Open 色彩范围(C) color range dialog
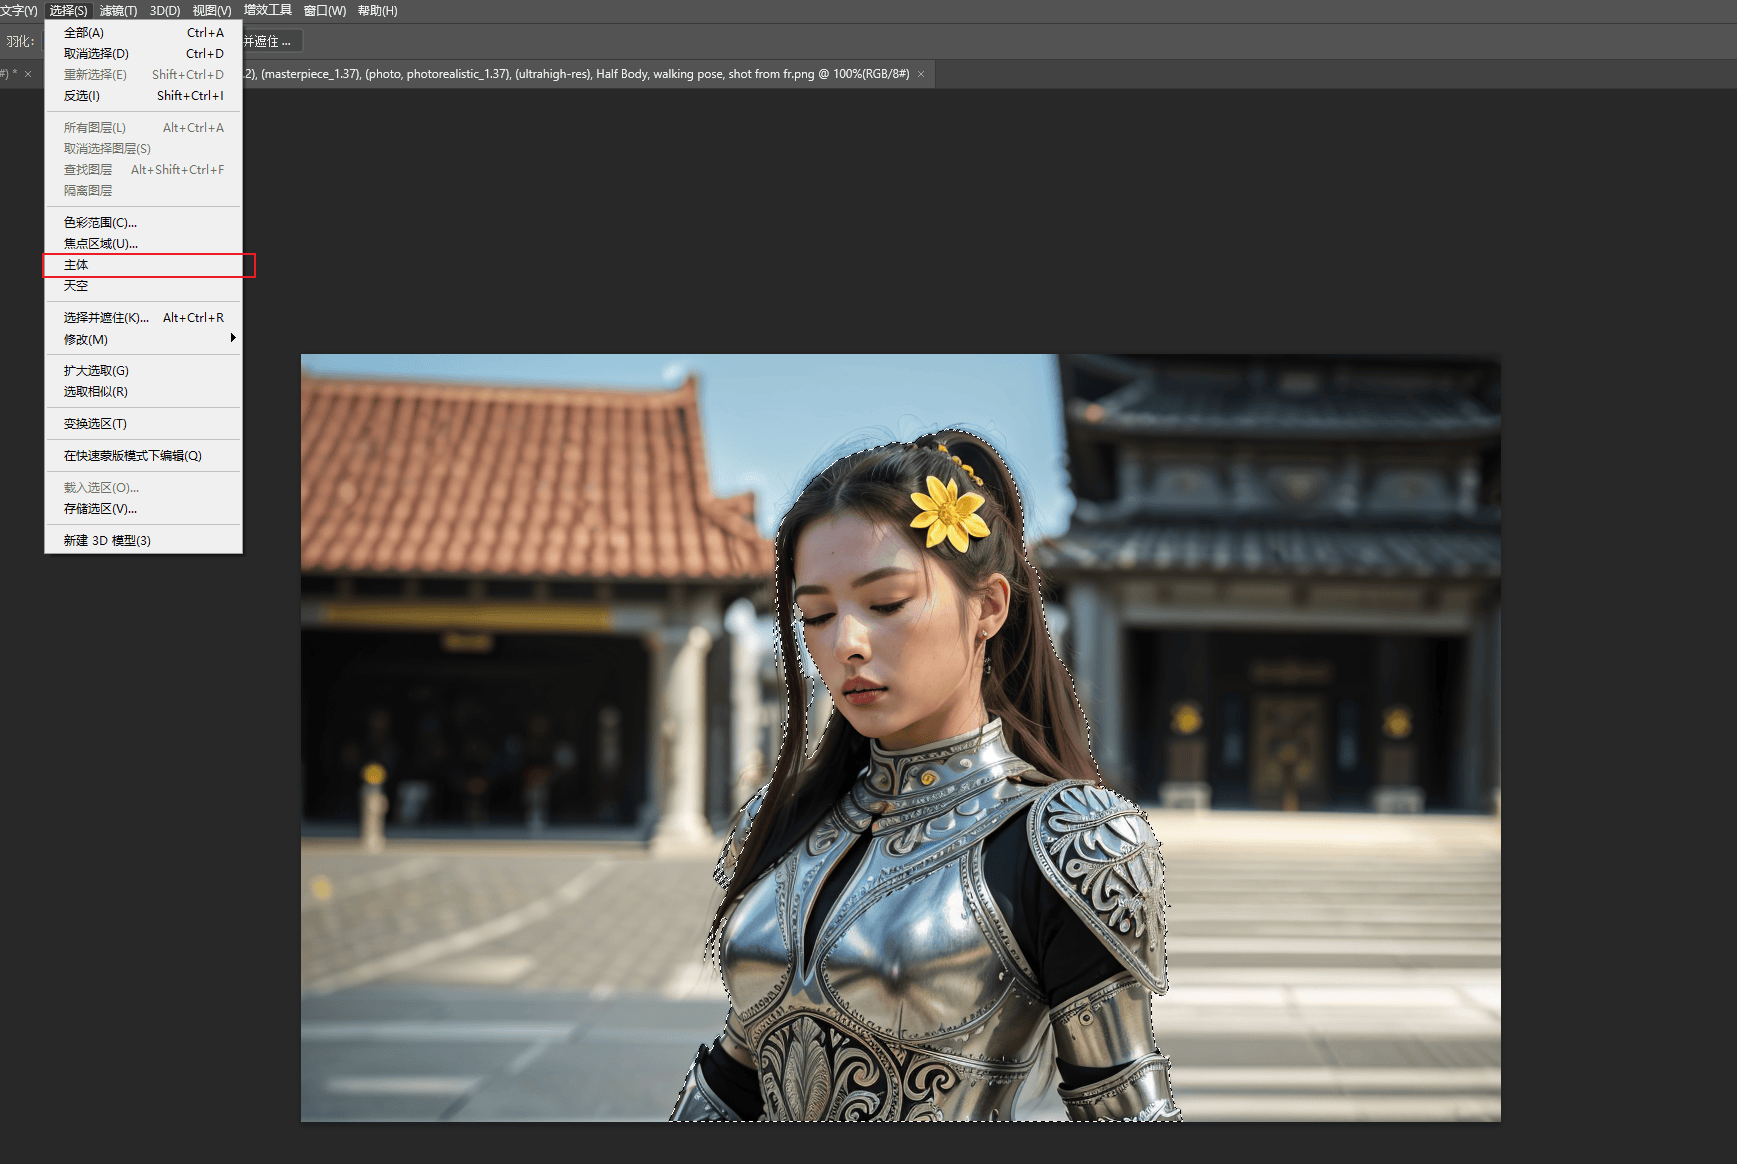 coord(144,223)
